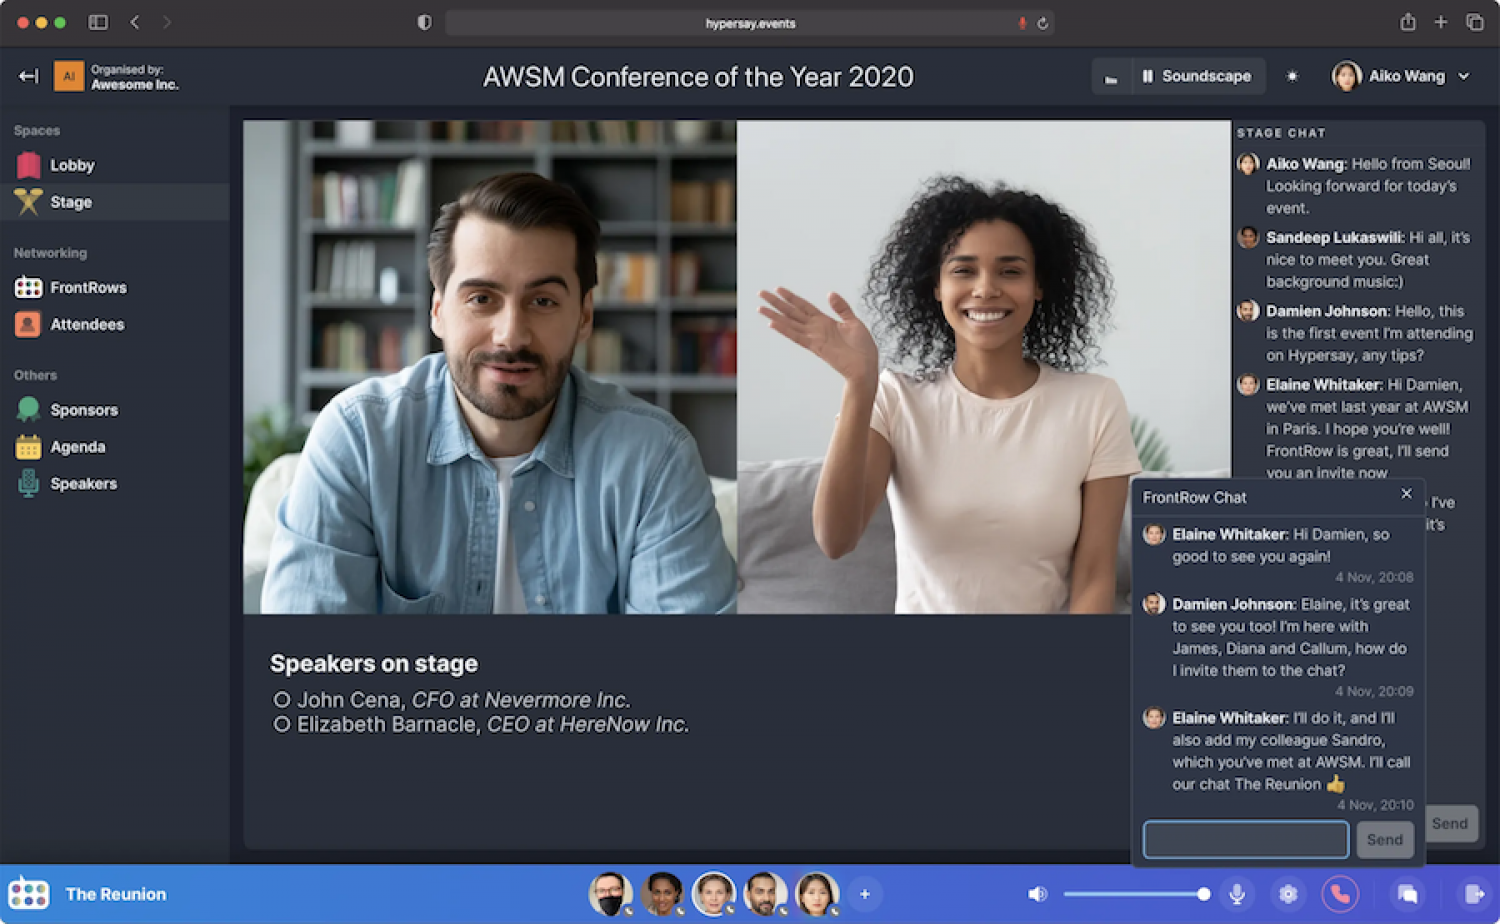Add a participant with the plus icon
1500x924 pixels.
click(865, 894)
